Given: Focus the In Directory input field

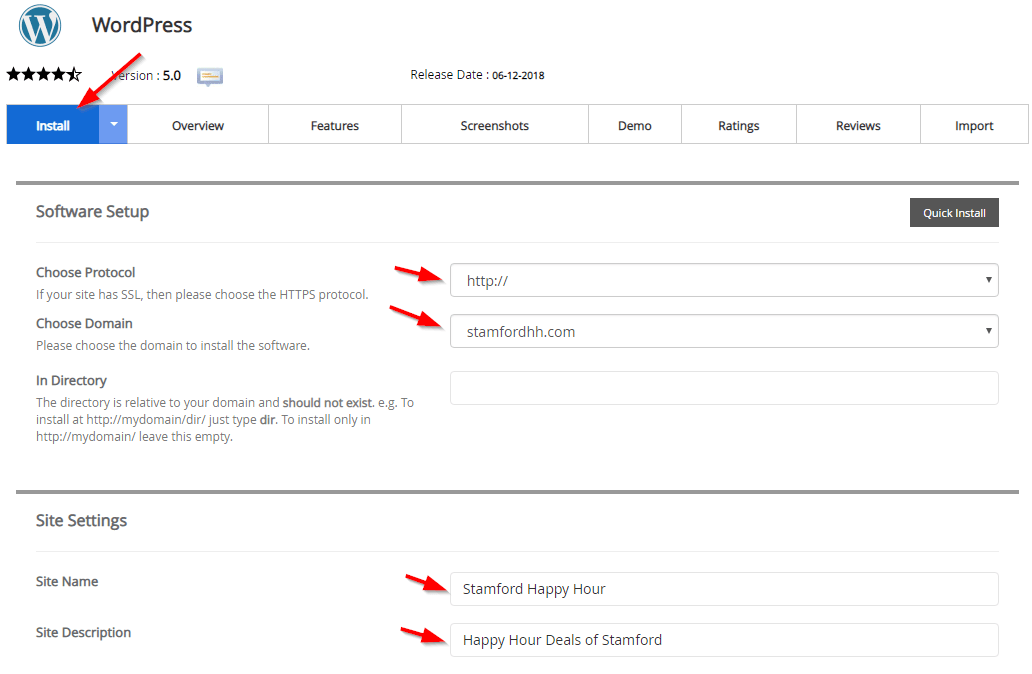Looking at the screenshot, I should click(x=724, y=388).
